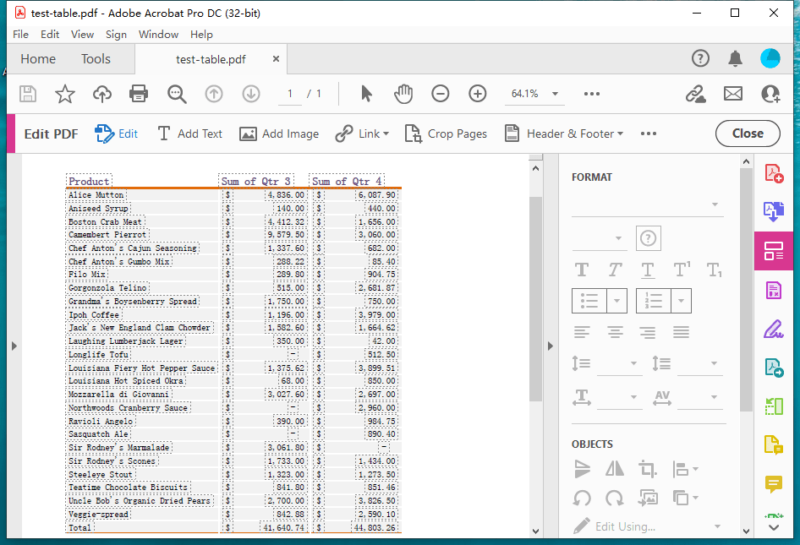Collapse the right Format pane arrow
Viewport: 800px width, 545px height.
550,346
